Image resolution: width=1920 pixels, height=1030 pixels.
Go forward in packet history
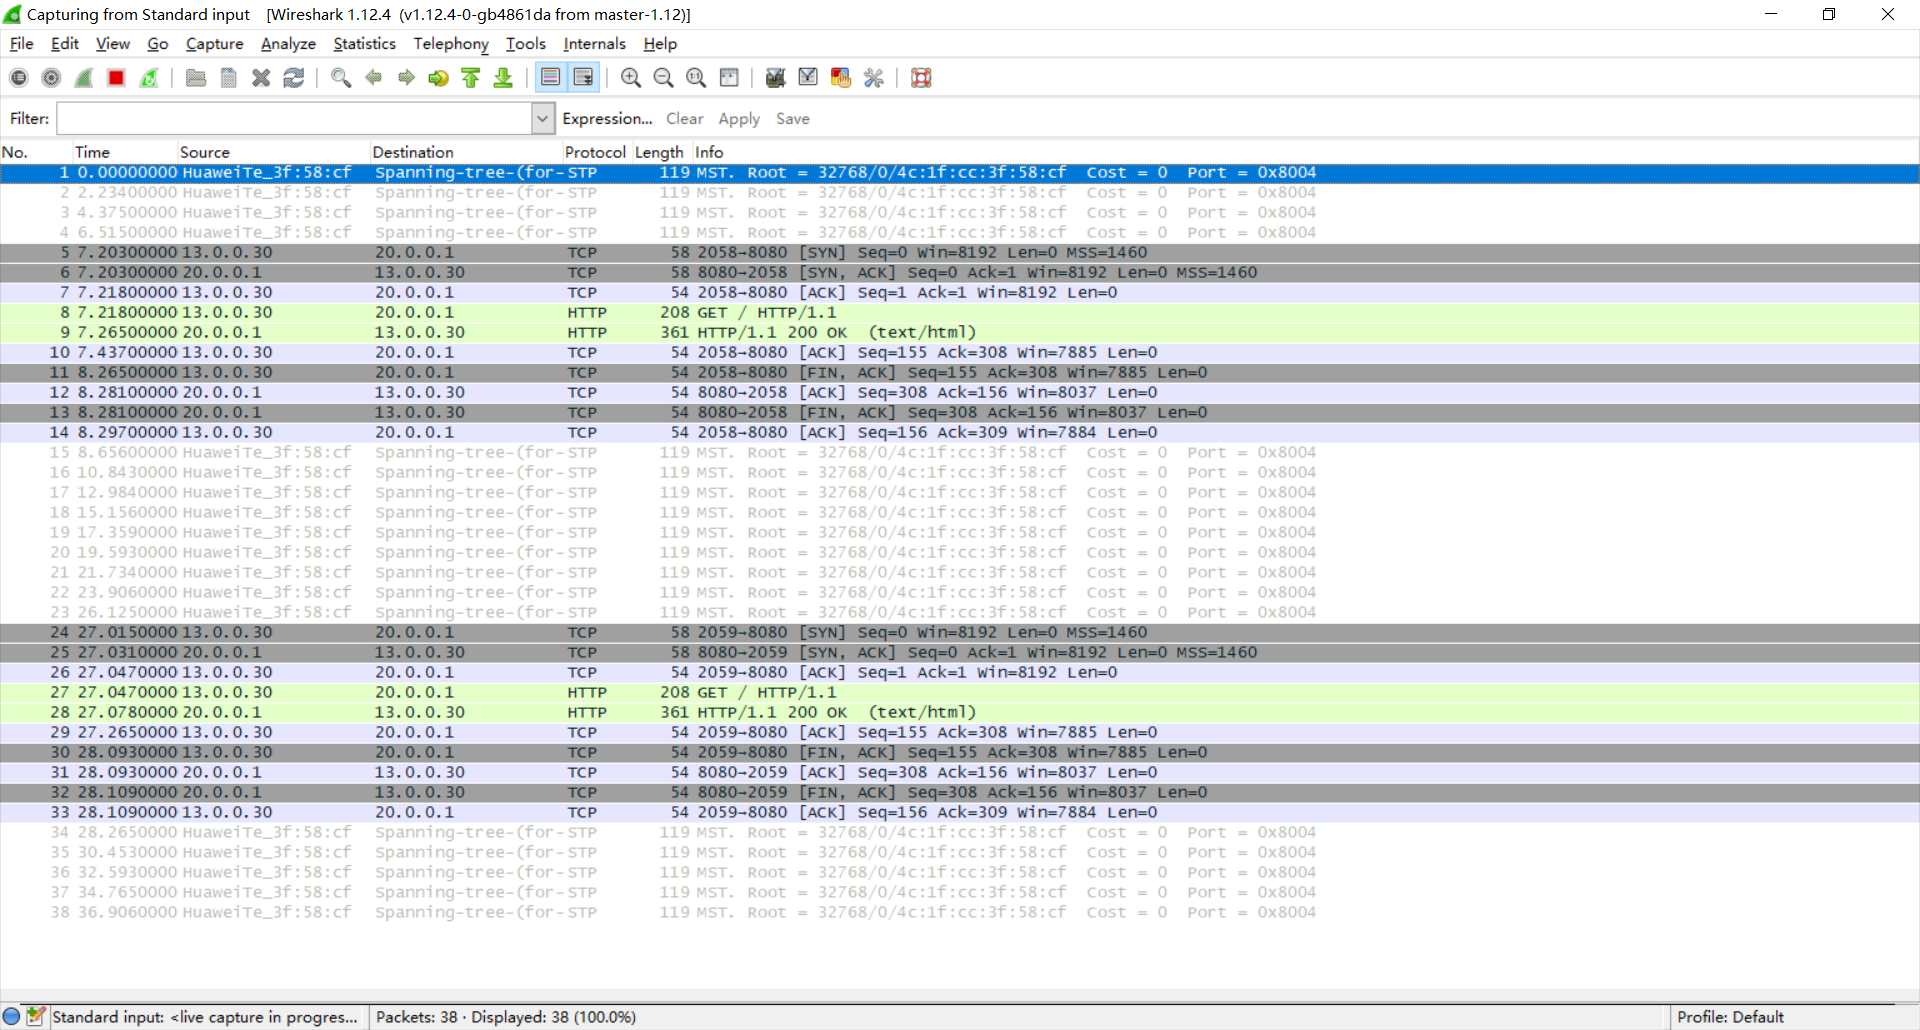point(406,78)
